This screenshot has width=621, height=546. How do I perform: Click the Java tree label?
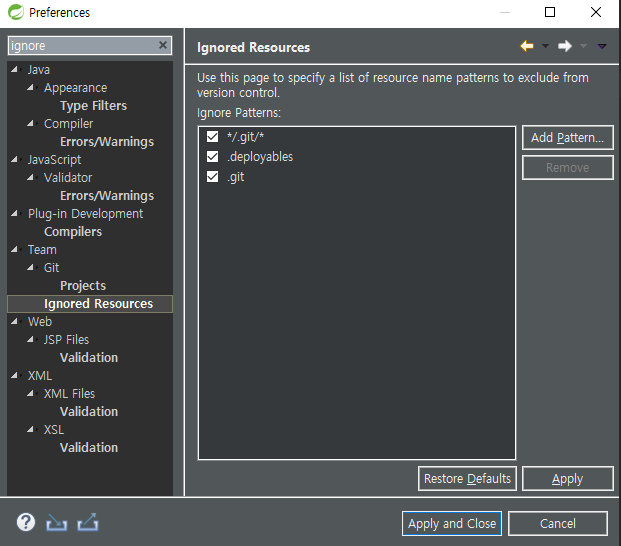pyautogui.click(x=38, y=70)
